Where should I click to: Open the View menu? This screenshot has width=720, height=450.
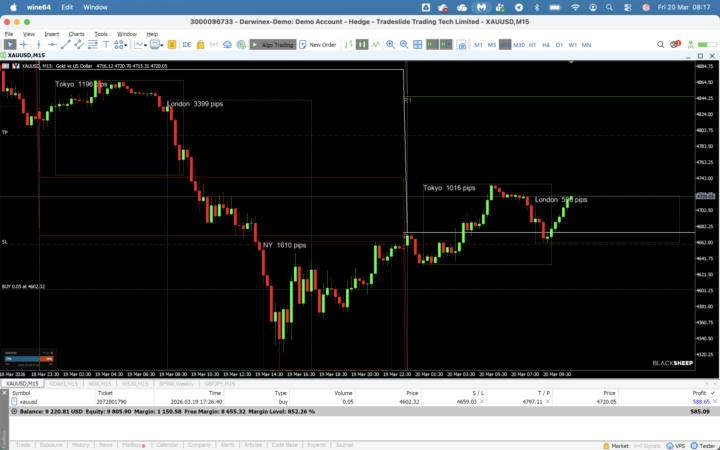coord(28,34)
